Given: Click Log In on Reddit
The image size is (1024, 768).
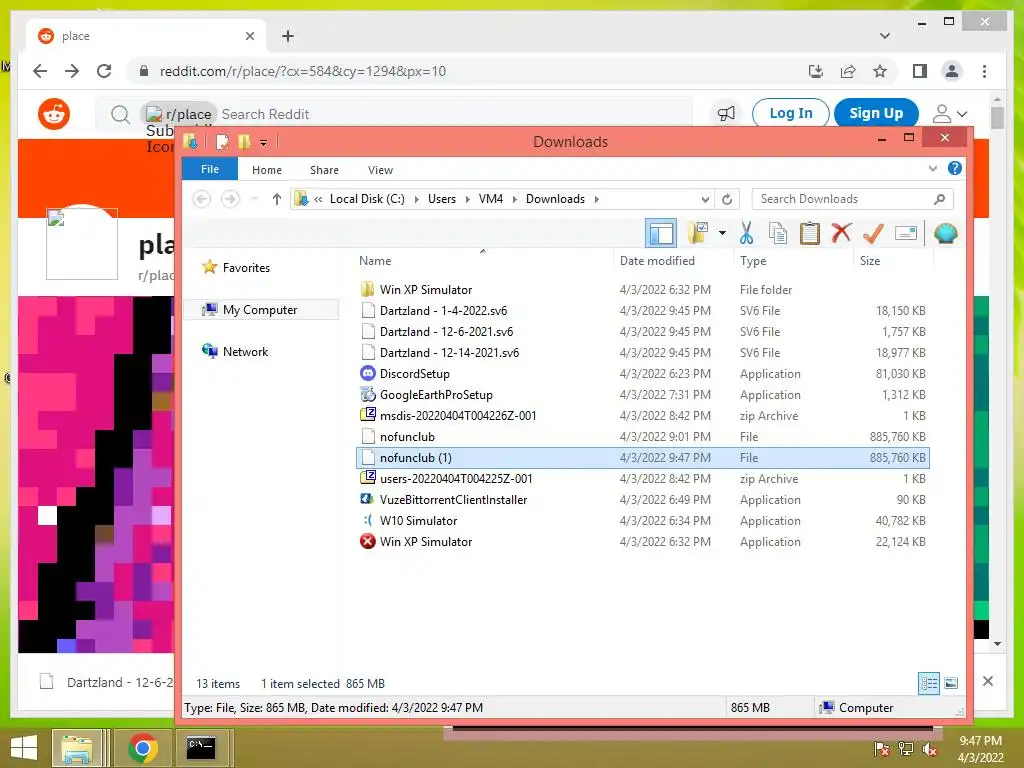Looking at the screenshot, I should 790,113.
